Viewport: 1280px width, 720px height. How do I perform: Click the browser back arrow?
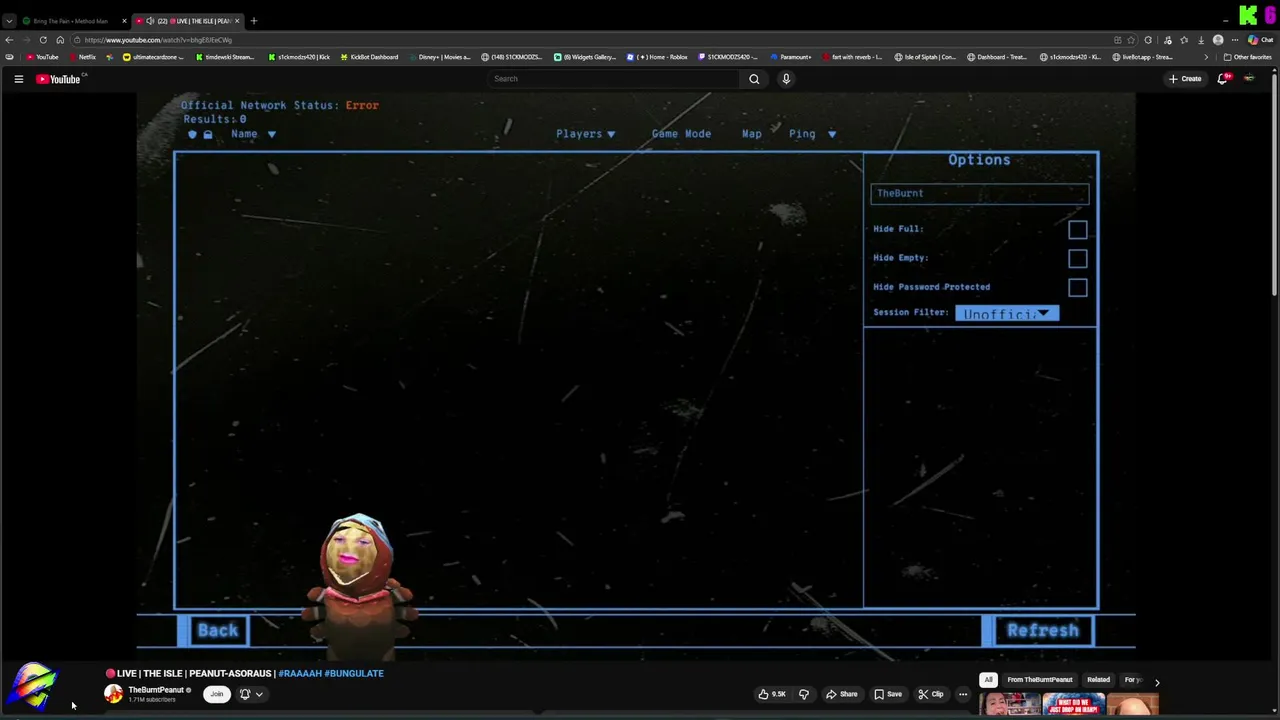tap(9, 40)
